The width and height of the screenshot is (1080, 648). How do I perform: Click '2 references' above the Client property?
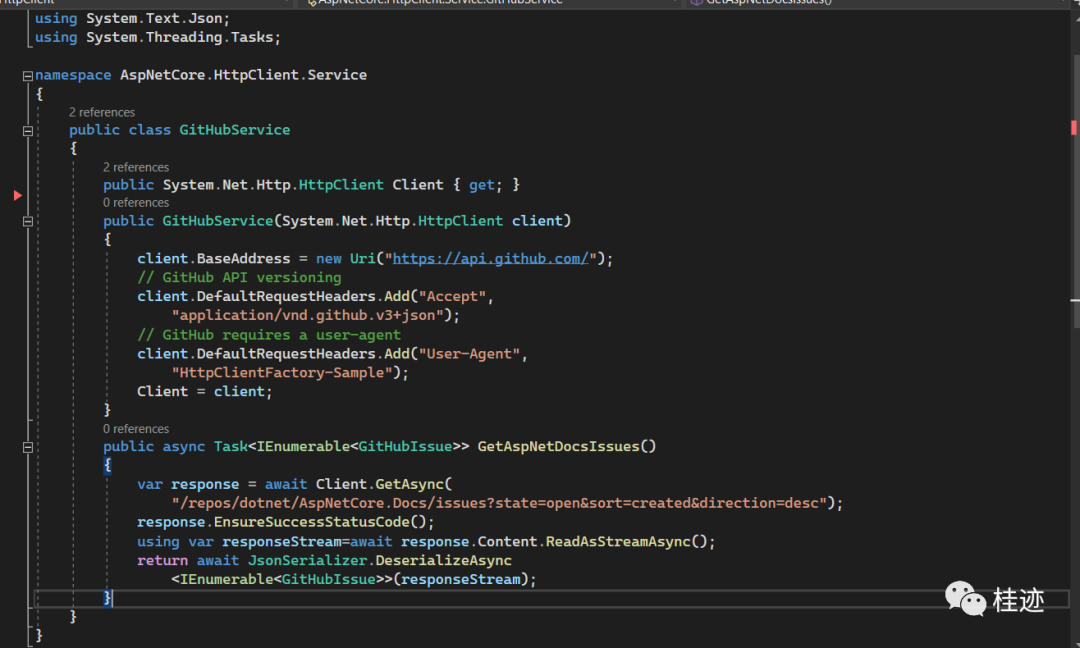136,166
